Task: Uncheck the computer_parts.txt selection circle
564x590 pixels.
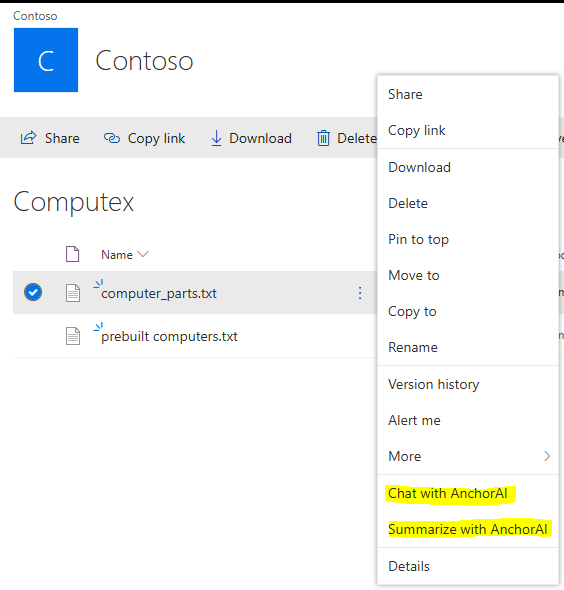Action: pyautogui.click(x=33, y=292)
